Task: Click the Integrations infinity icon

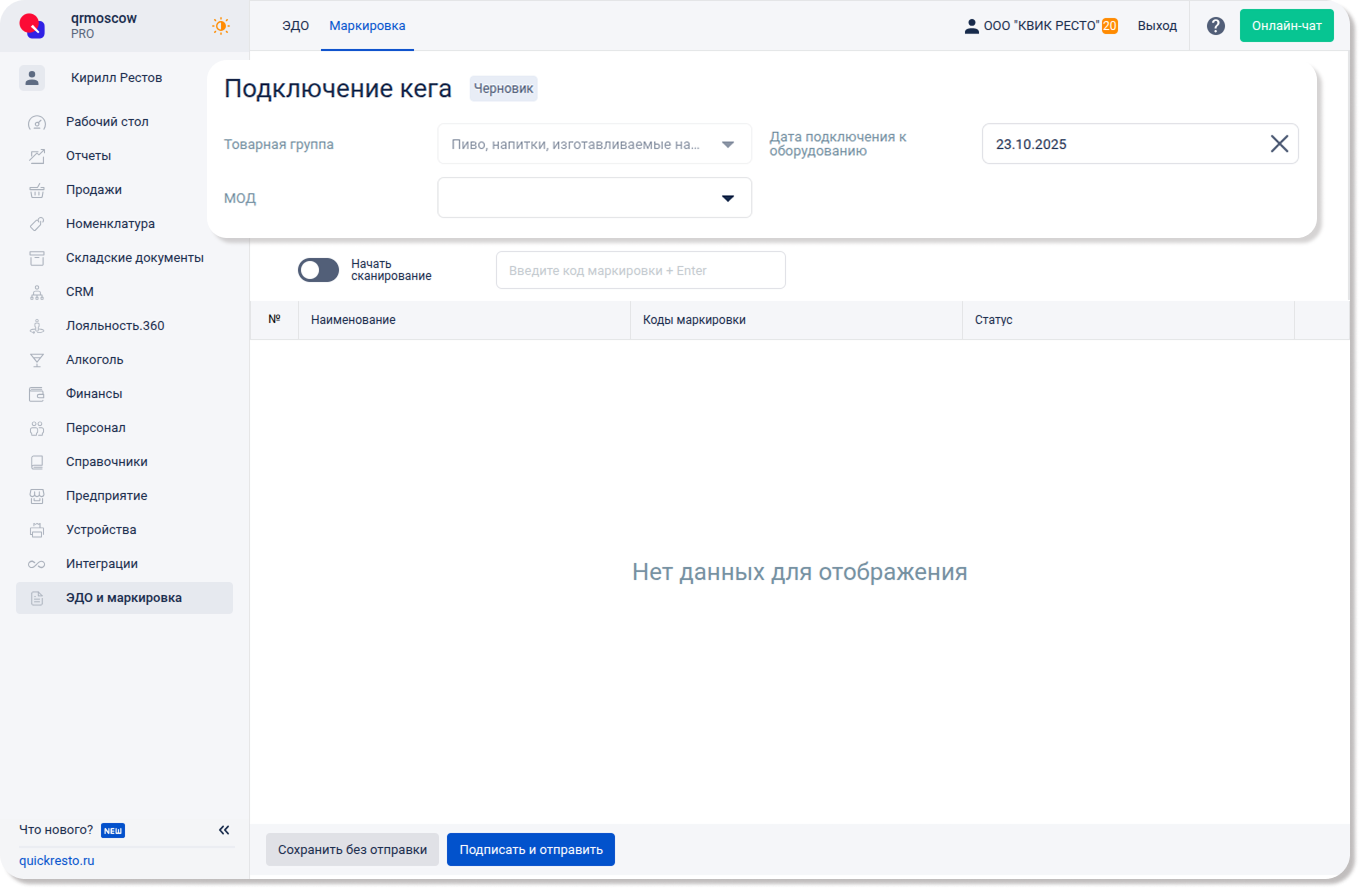Action: tap(37, 564)
